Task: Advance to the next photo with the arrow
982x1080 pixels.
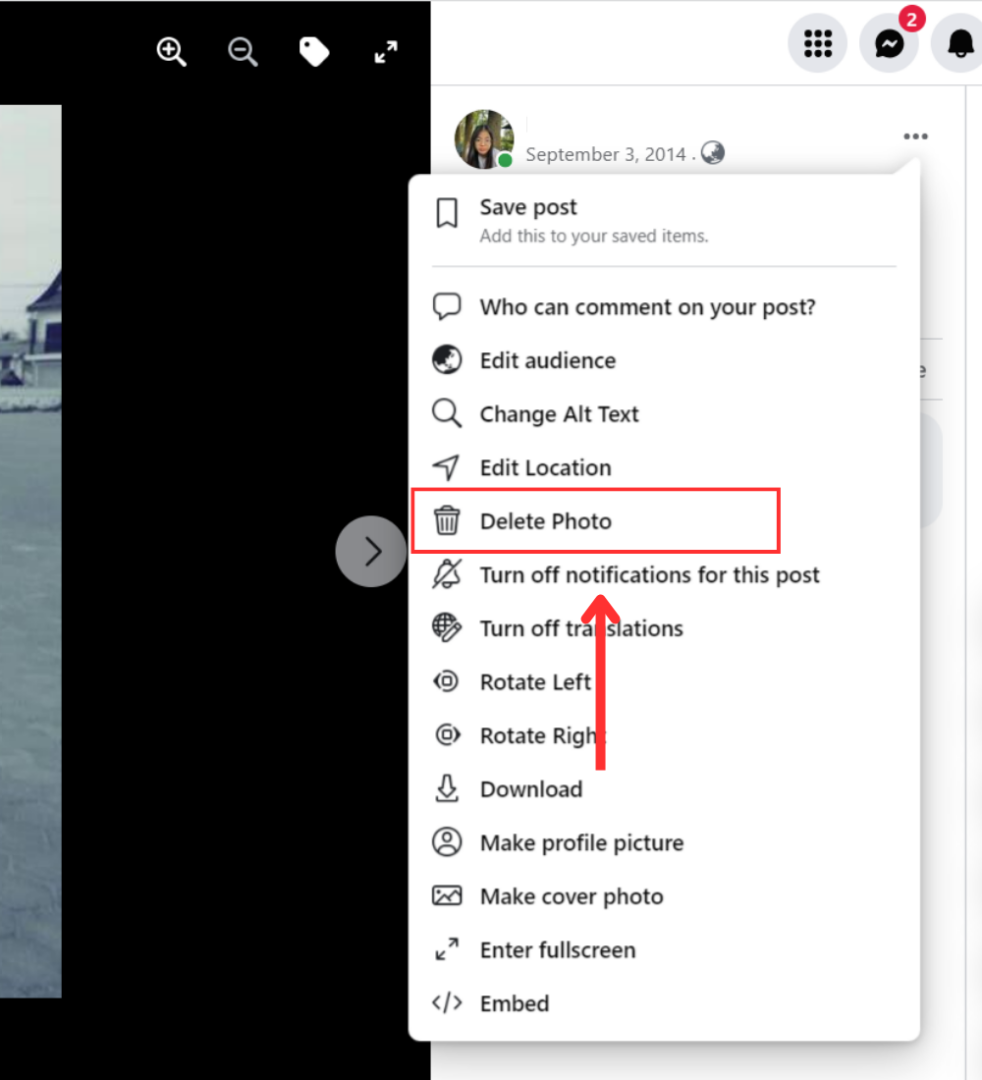Action: 371,551
